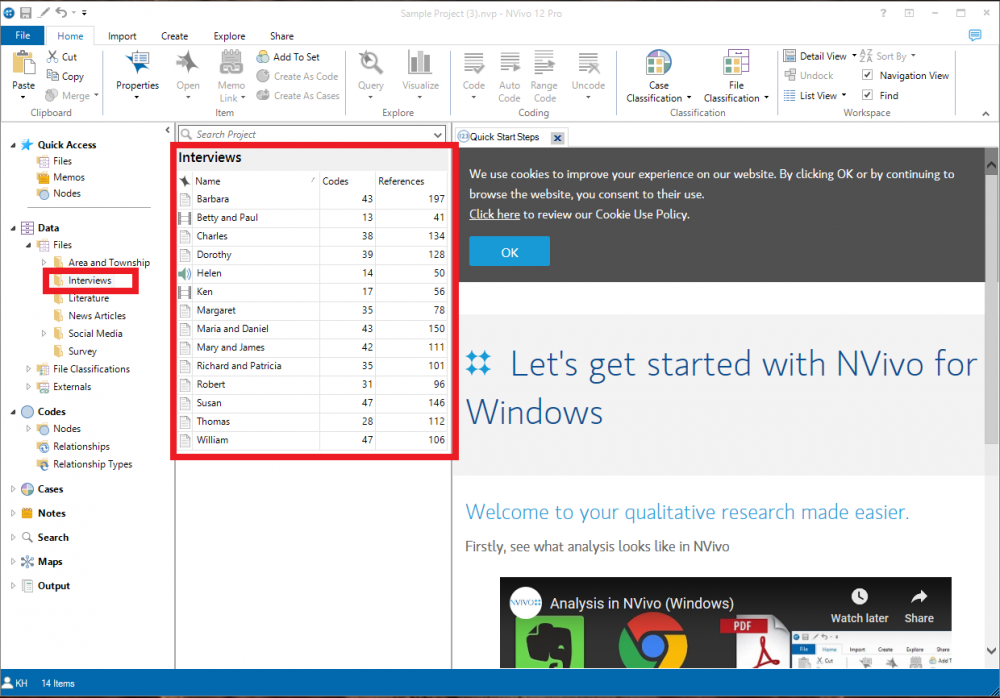Select Memos under Quick Access
Viewport: 1000px width, 698px height.
tap(69, 177)
